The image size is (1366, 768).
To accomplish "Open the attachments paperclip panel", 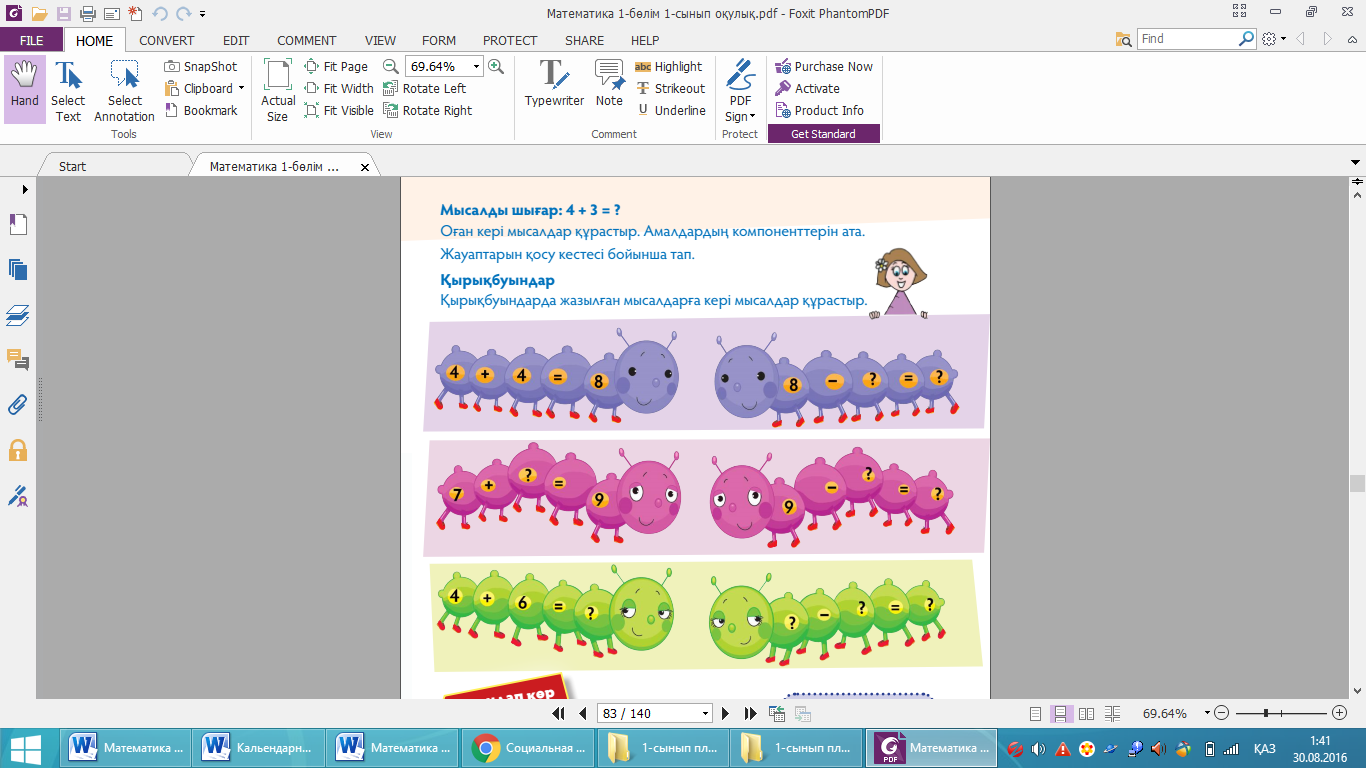I will tap(18, 405).
